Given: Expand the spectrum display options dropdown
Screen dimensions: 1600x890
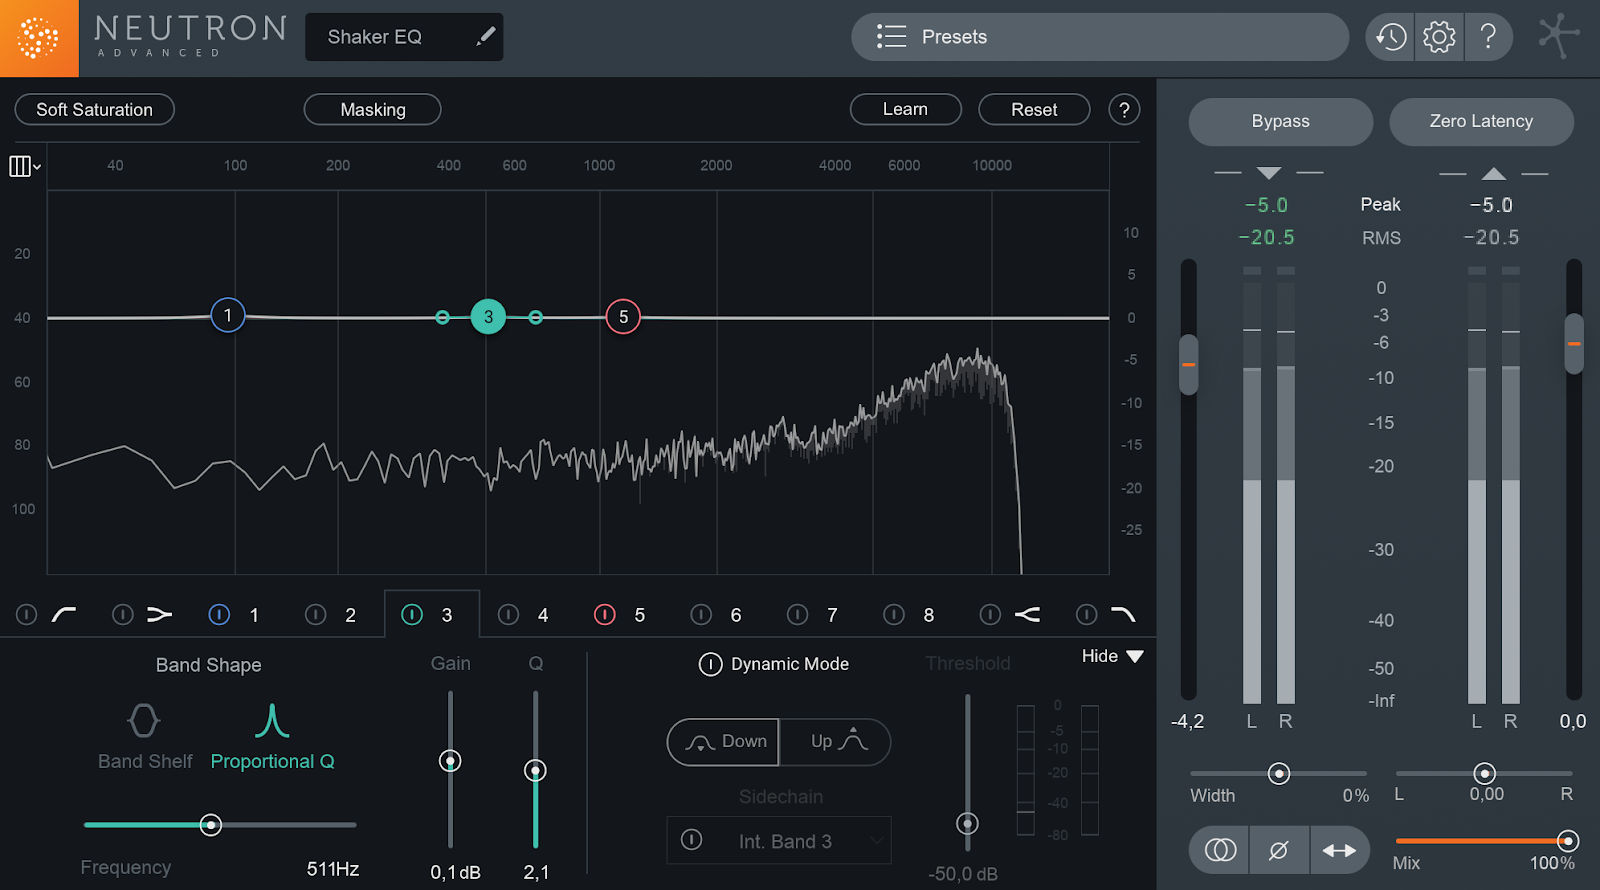Looking at the screenshot, I should tap(25, 166).
